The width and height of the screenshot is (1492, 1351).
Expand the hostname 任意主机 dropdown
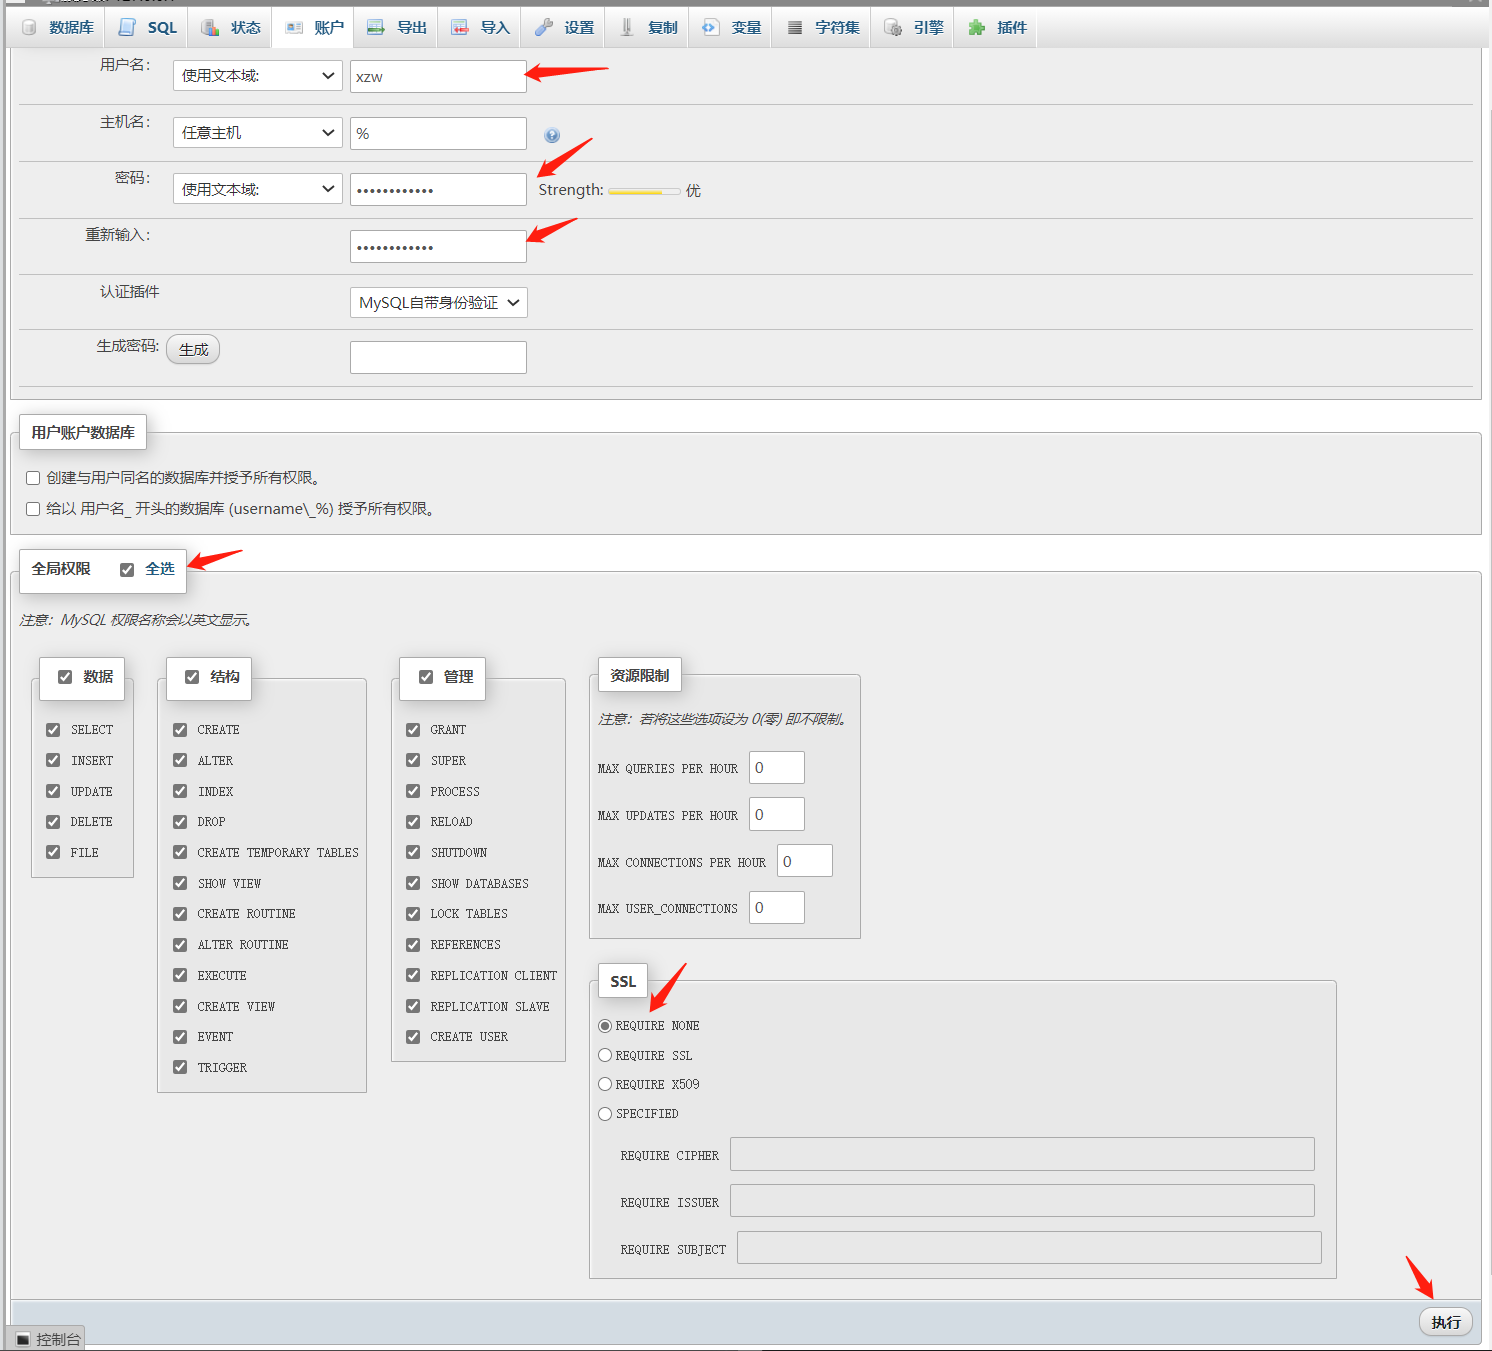[x=258, y=133]
